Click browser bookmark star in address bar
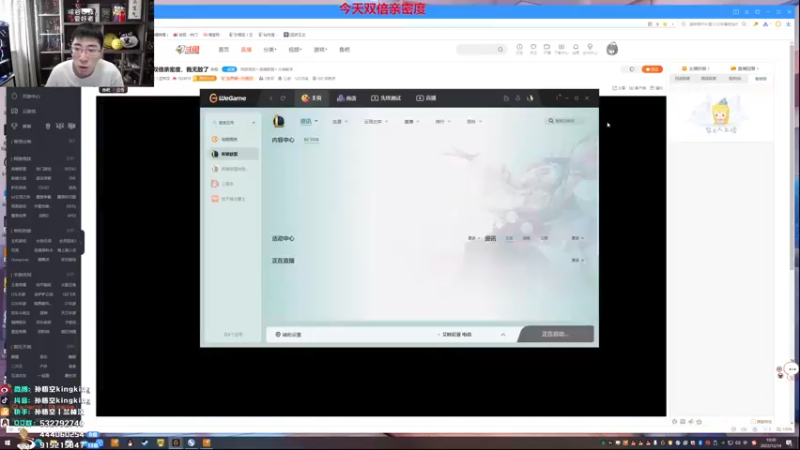 coord(665,24)
